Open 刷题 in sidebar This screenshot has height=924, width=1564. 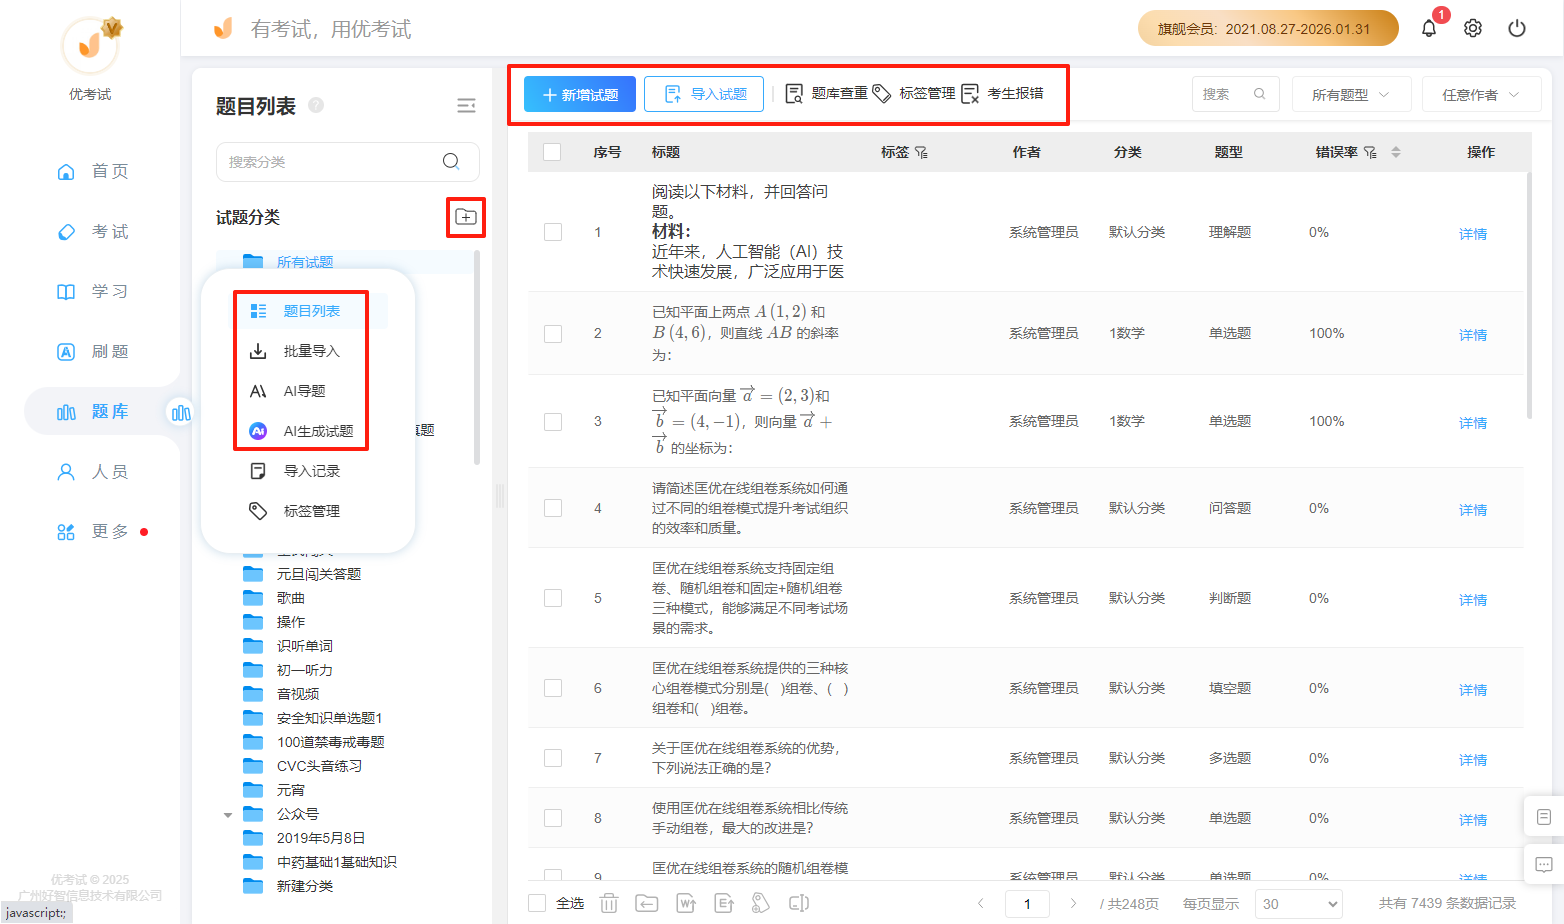click(x=92, y=351)
